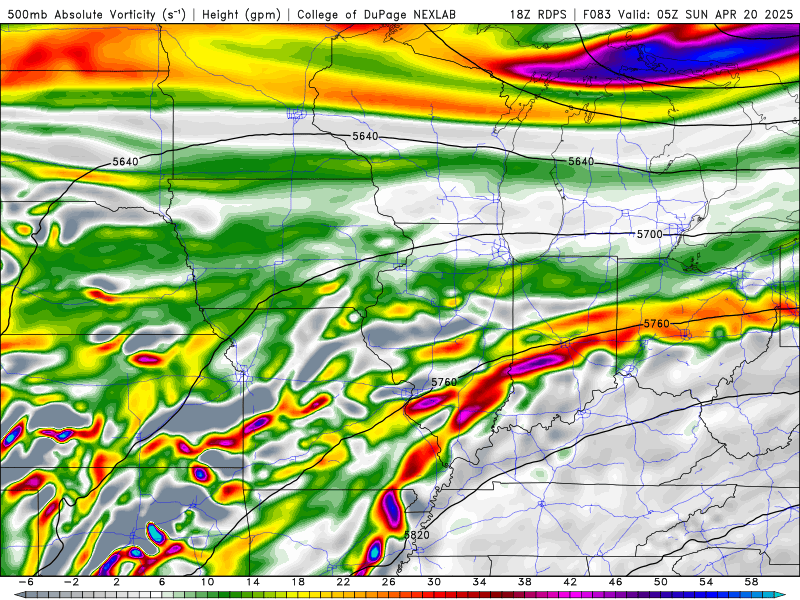Click the "Height (gpm)" header label
Image resolution: width=800 pixels, height=600 pixels.
point(241,15)
